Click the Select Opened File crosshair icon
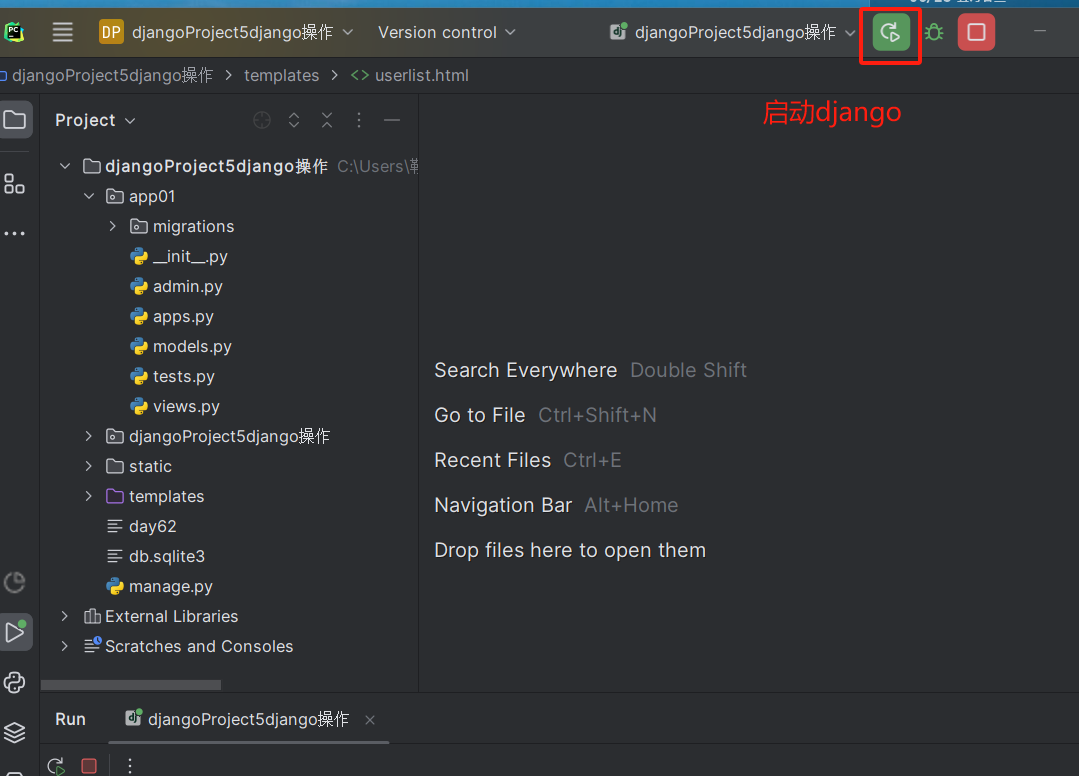Image resolution: width=1079 pixels, height=776 pixels. [262, 120]
